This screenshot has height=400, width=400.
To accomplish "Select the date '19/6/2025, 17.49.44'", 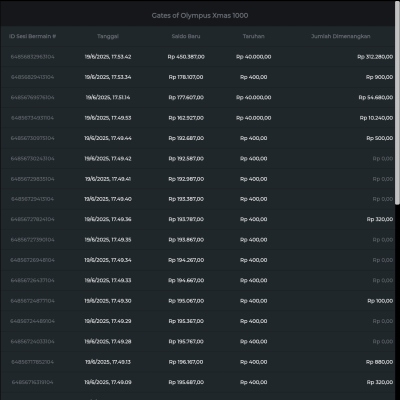I will [108, 138].
